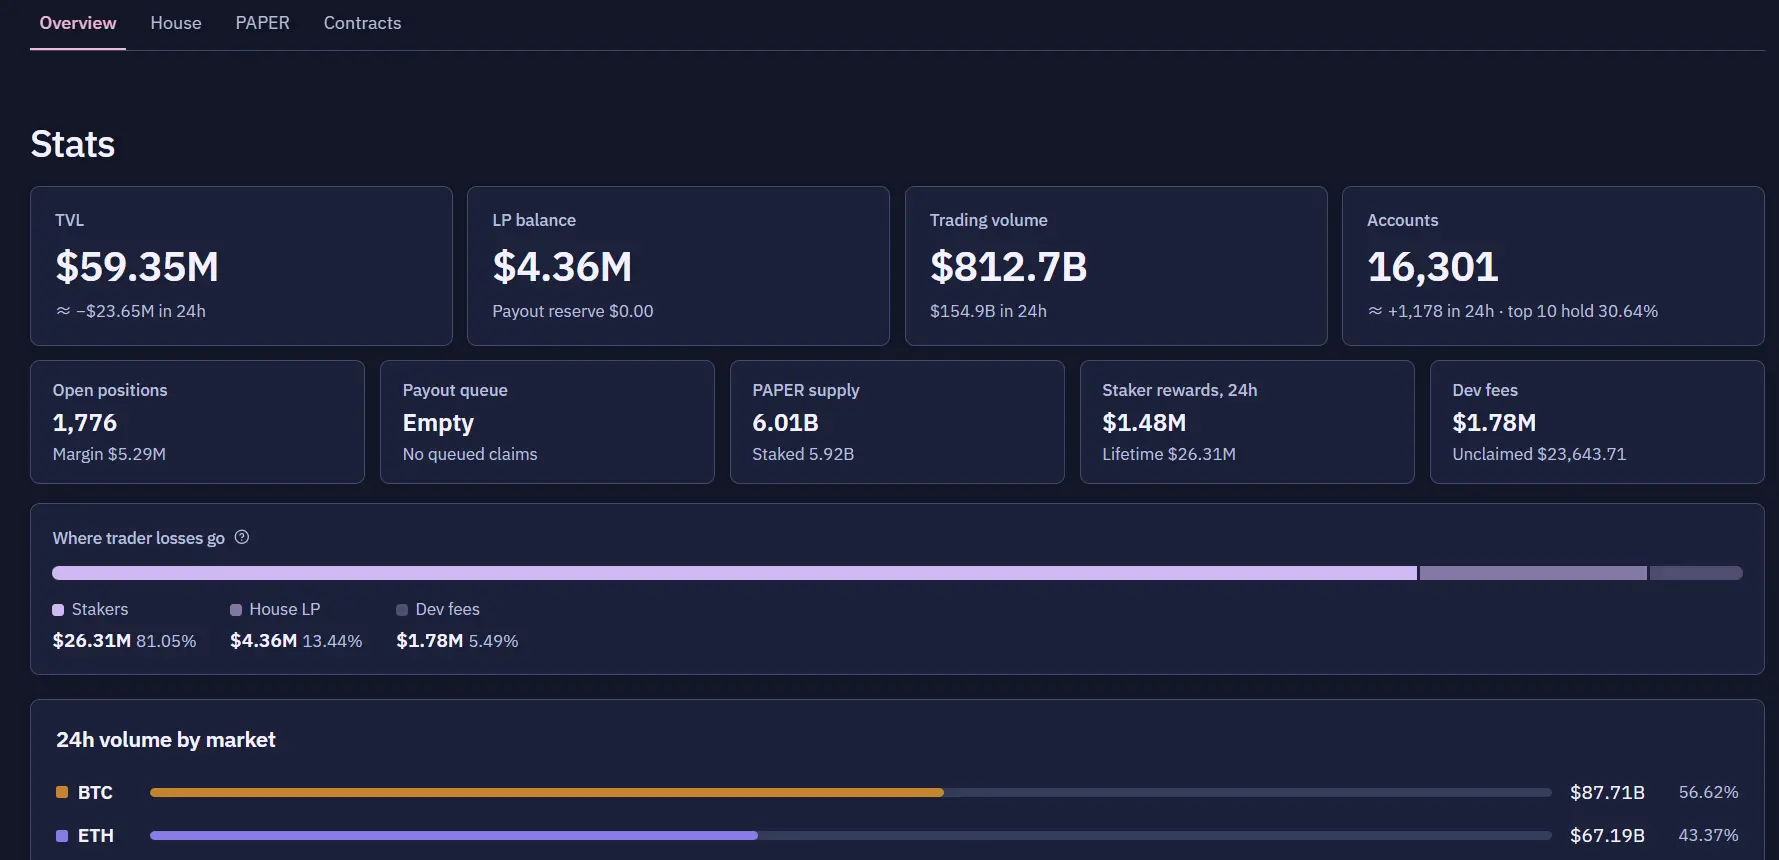Select the $4.36M value in the LP balance card

pyautogui.click(x=562, y=267)
